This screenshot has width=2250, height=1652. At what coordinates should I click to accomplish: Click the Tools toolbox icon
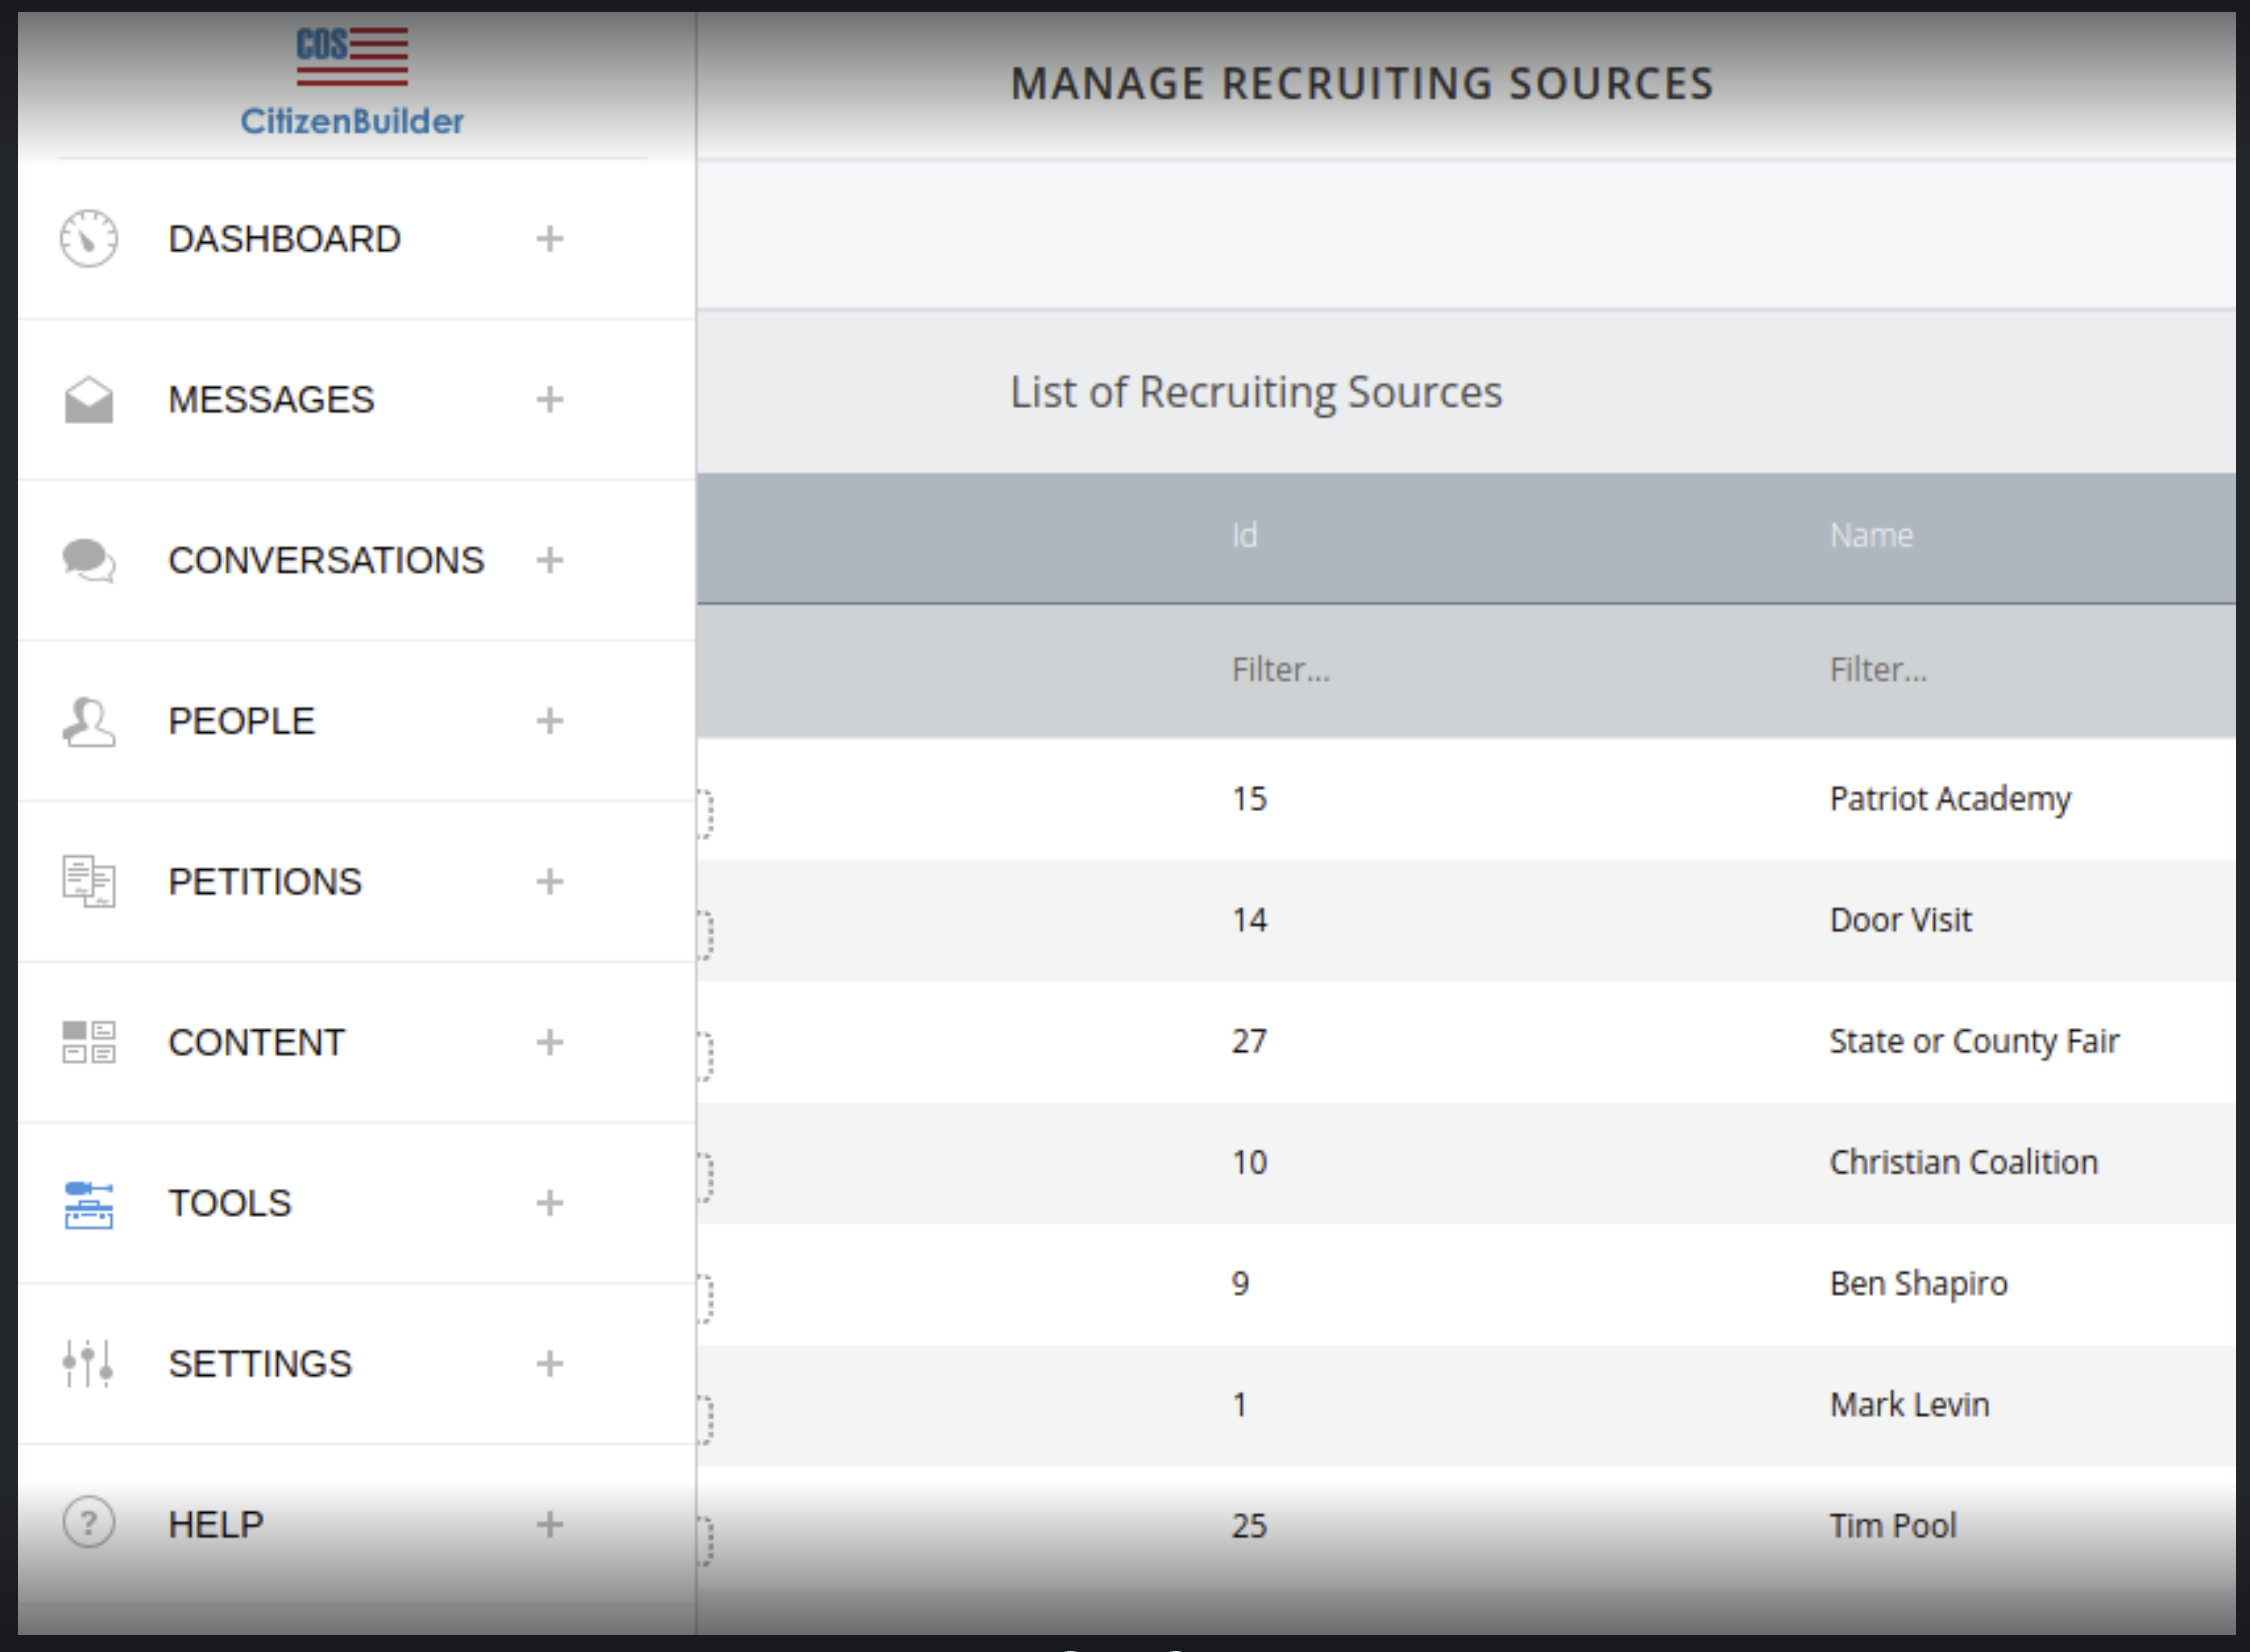[x=88, y=1203]
